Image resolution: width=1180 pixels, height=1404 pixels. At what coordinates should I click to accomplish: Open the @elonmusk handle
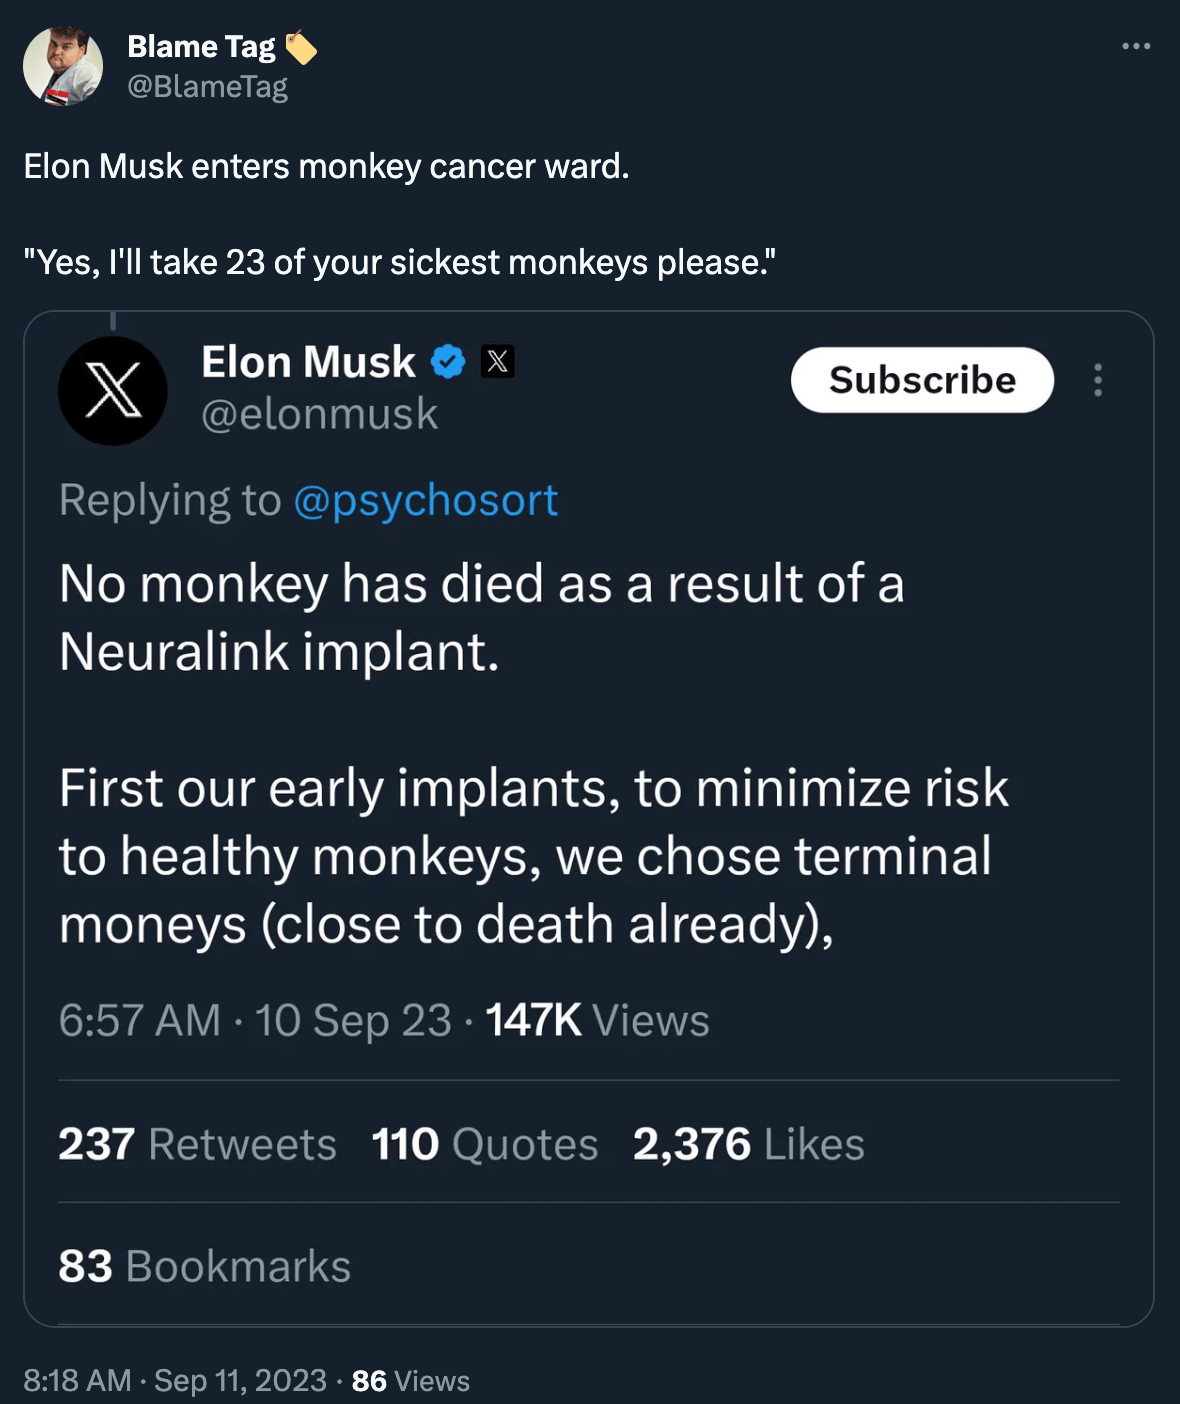pos(319,414)
